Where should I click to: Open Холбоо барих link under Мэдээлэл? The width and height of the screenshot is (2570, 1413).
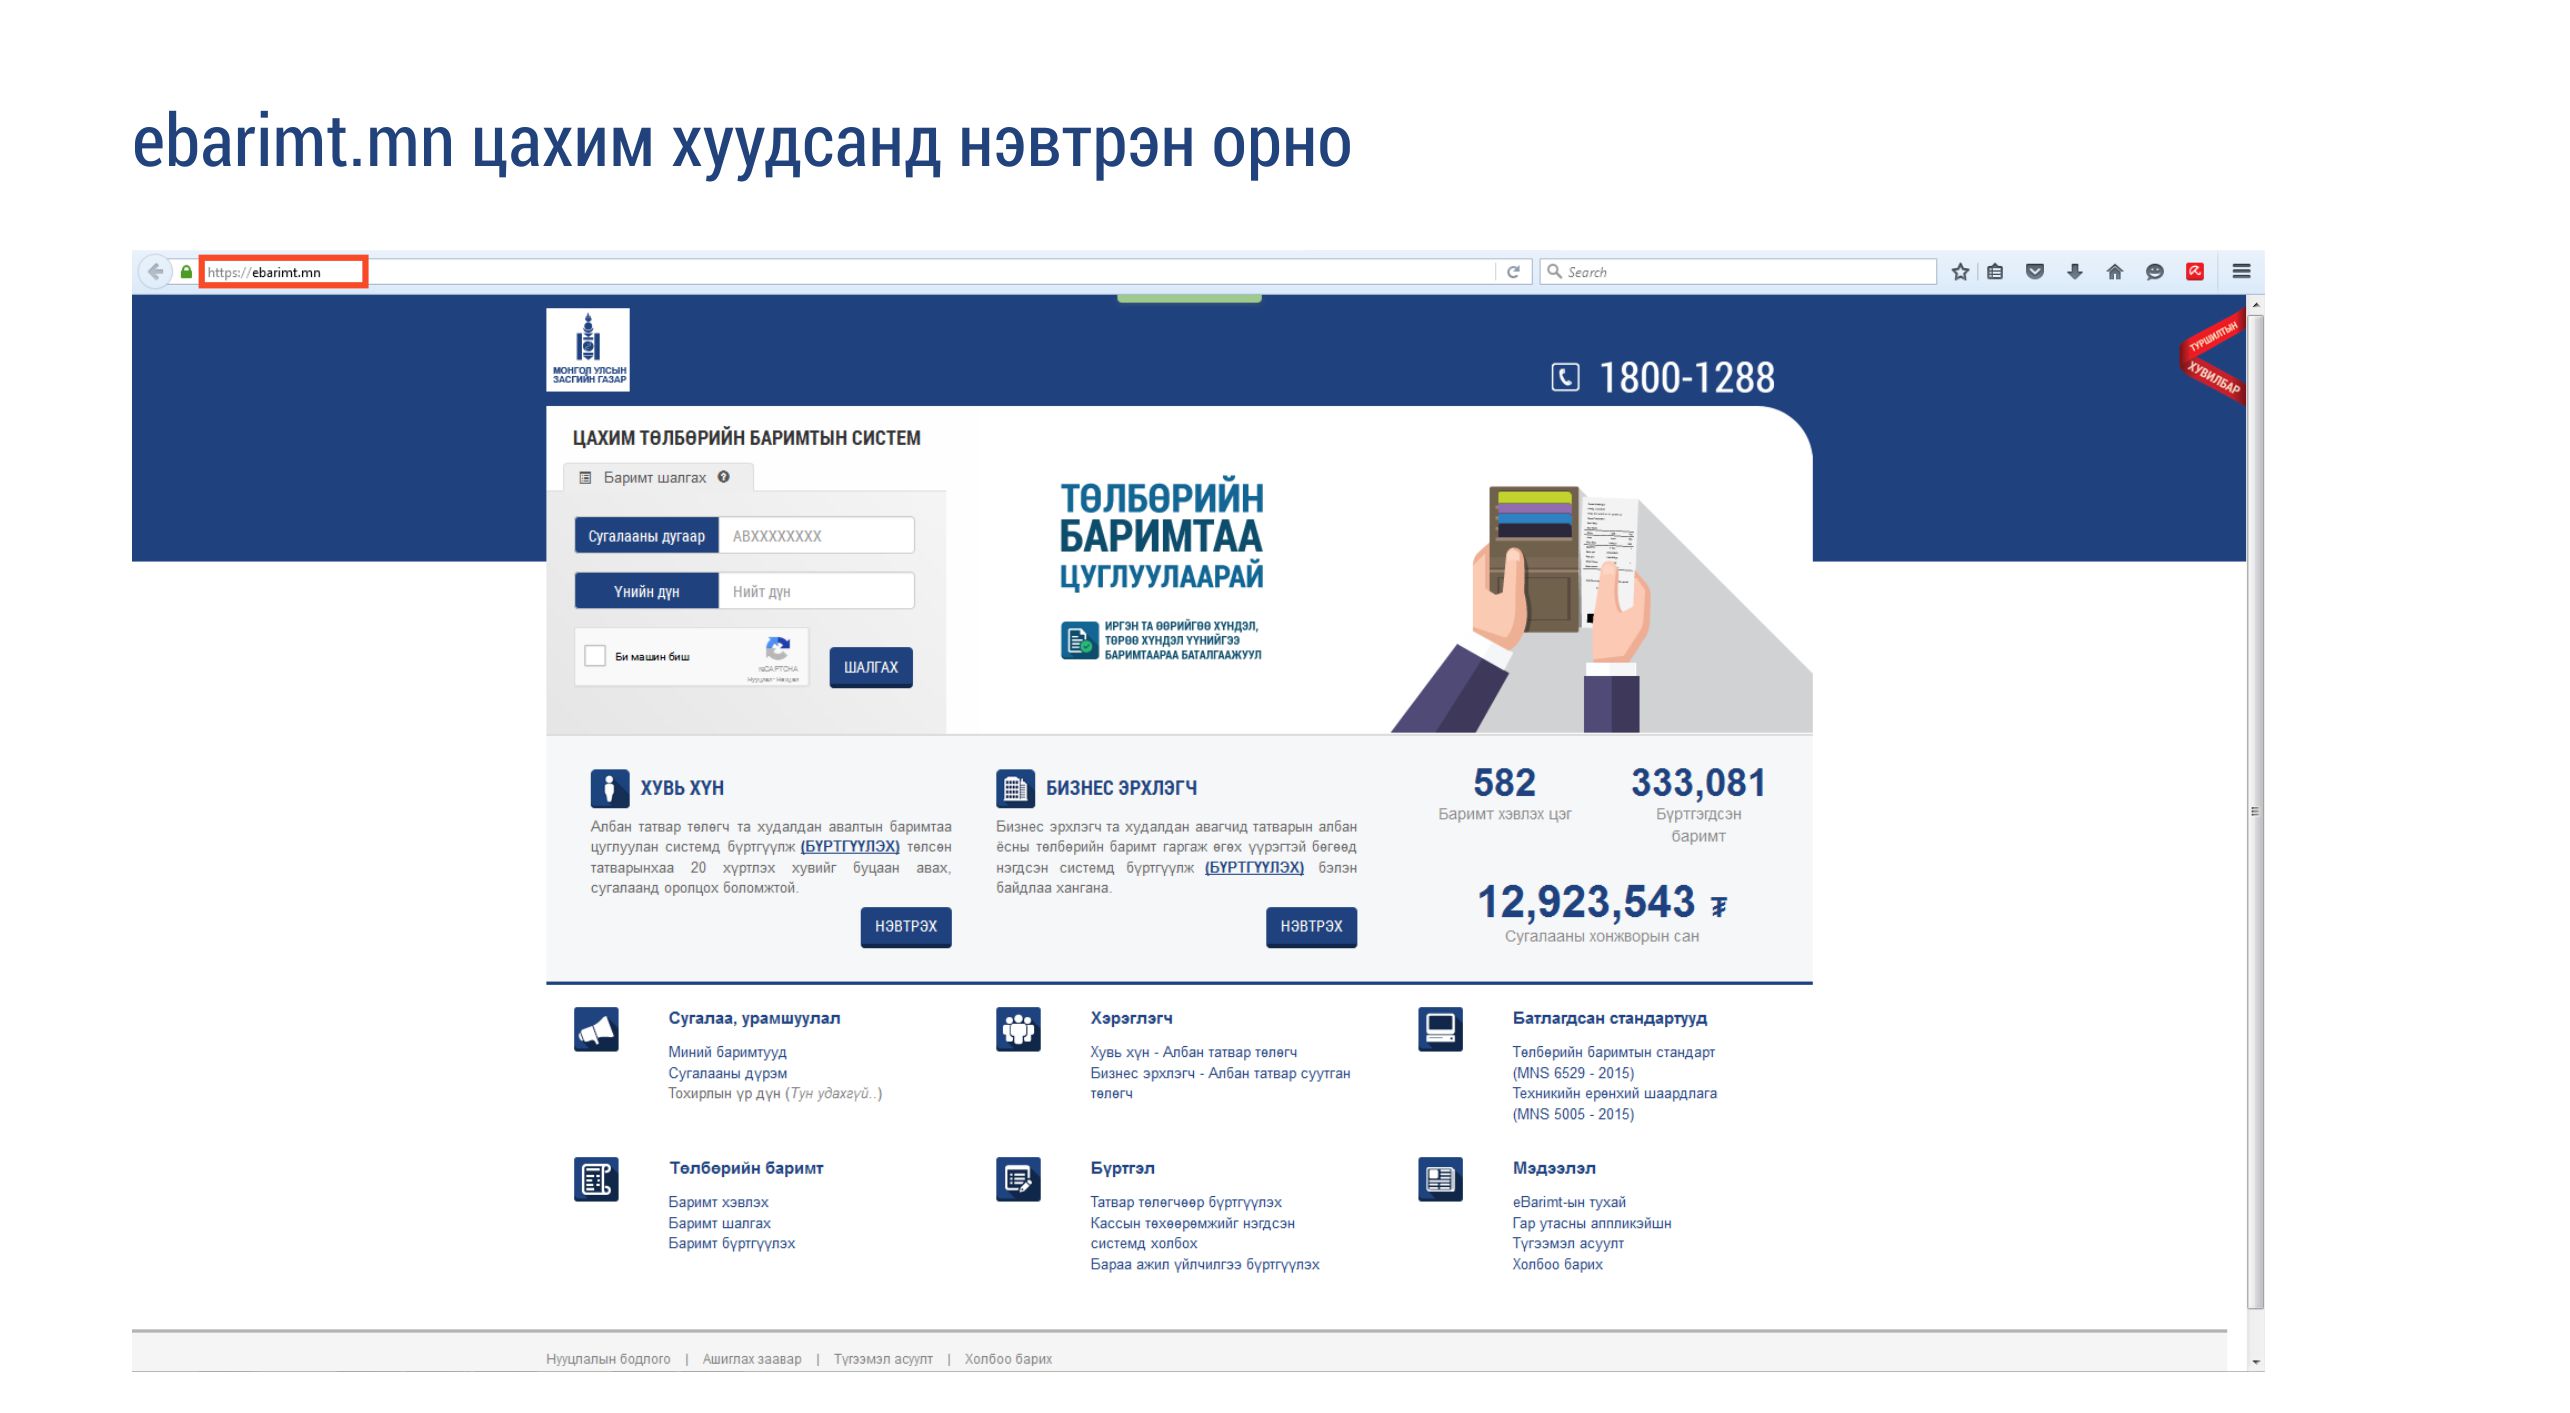(x=1557, y=1264)
